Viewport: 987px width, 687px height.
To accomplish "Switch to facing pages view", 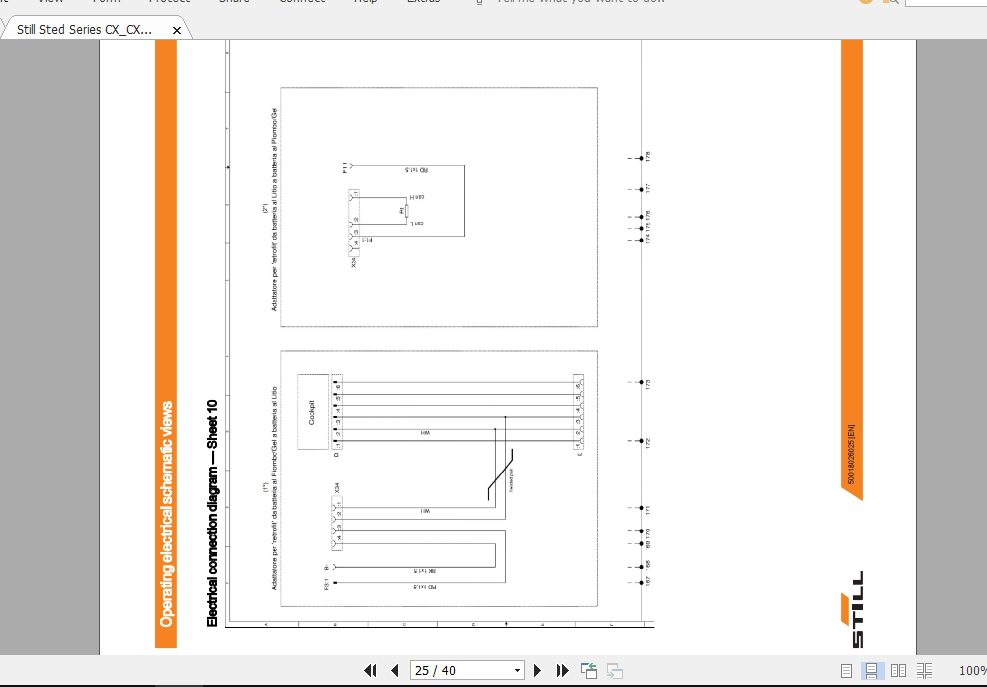I will click(x=898, y=671).
